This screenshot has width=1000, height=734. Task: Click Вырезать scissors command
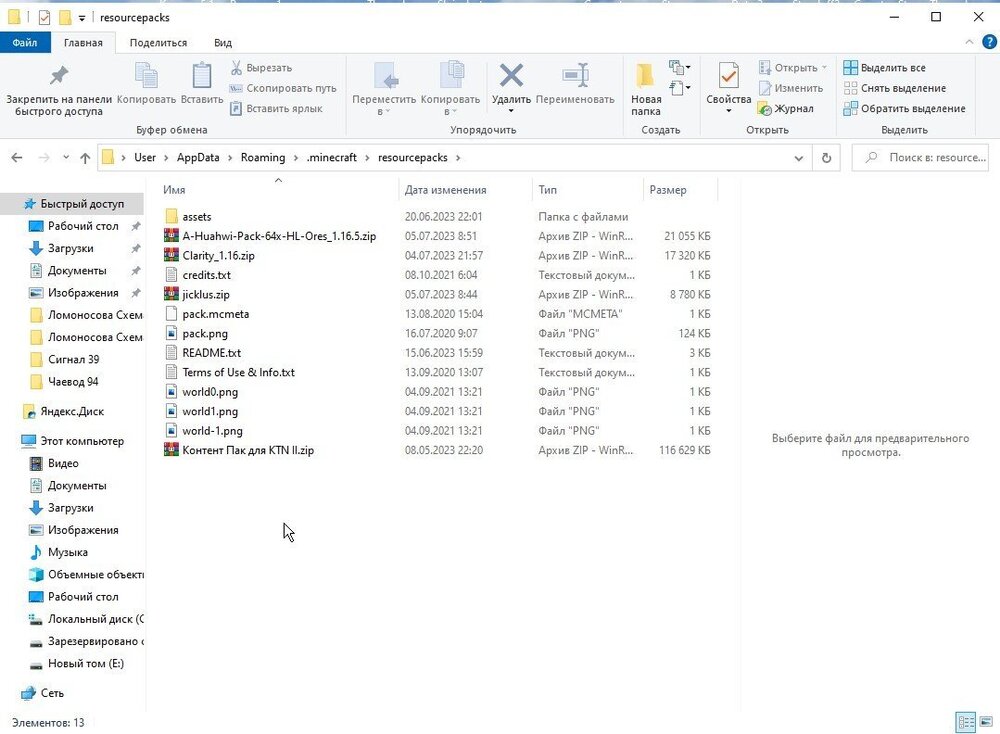[261, 68]
